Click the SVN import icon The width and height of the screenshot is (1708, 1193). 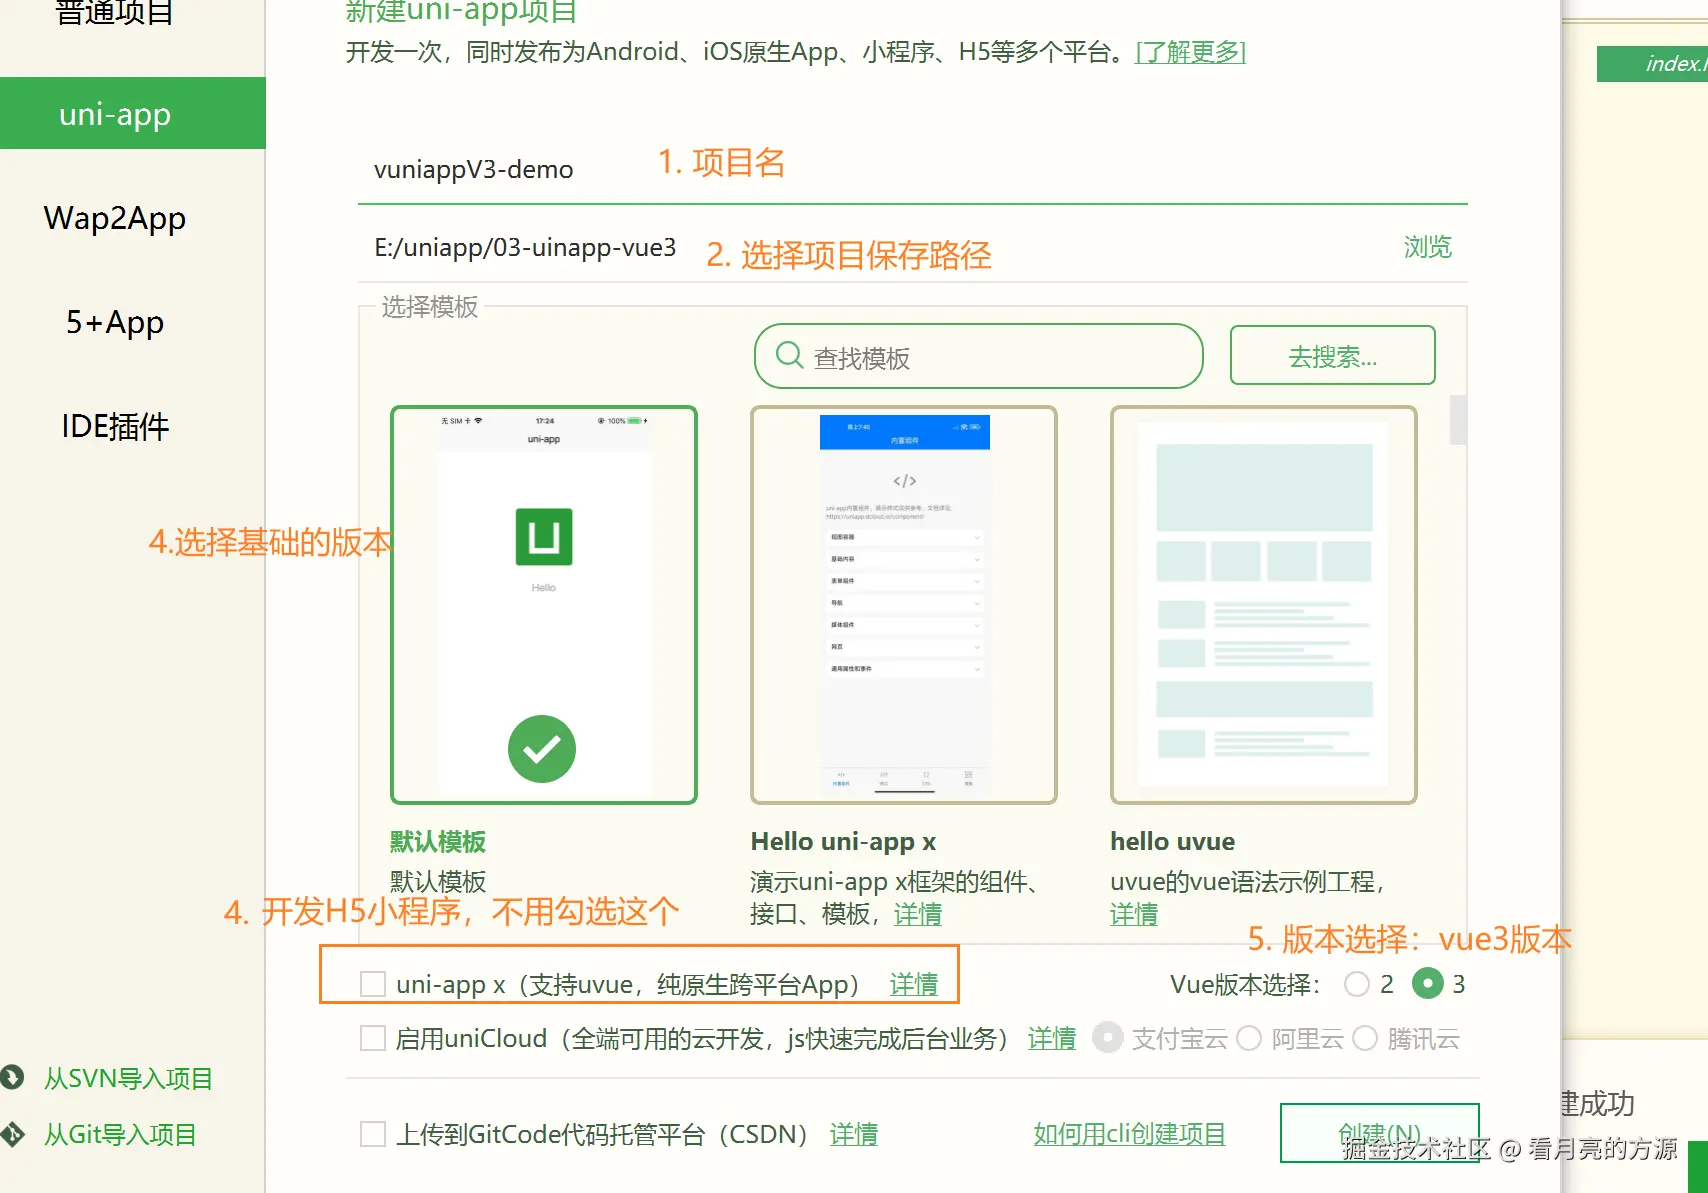tap(12, 1077)
